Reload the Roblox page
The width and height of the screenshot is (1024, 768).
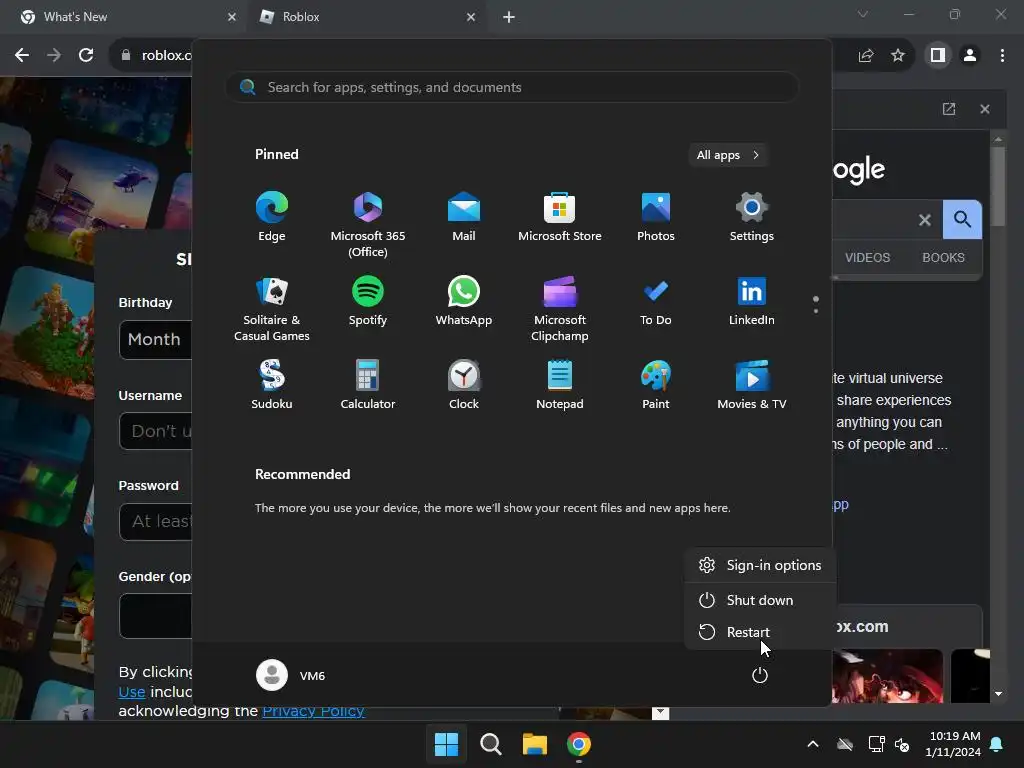click(86, 56)
